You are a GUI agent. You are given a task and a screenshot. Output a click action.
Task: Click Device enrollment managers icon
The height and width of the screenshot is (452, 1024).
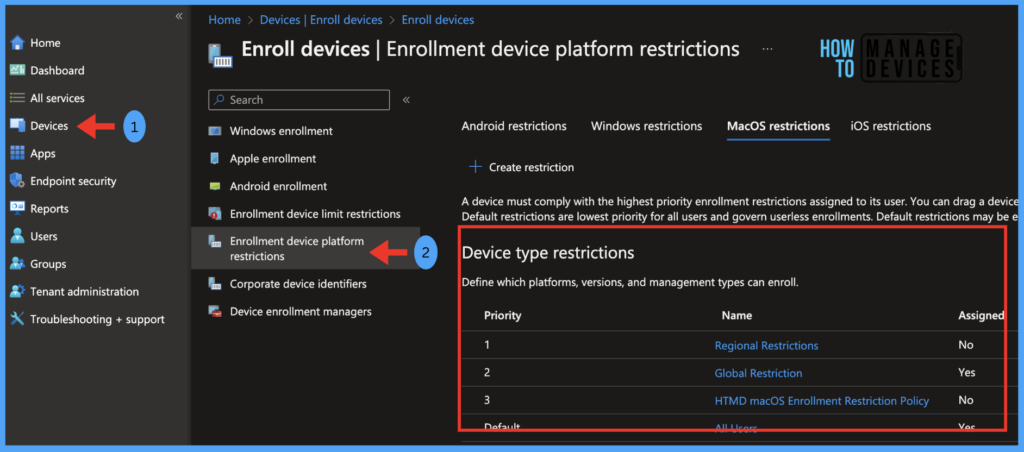pos(215,312)
